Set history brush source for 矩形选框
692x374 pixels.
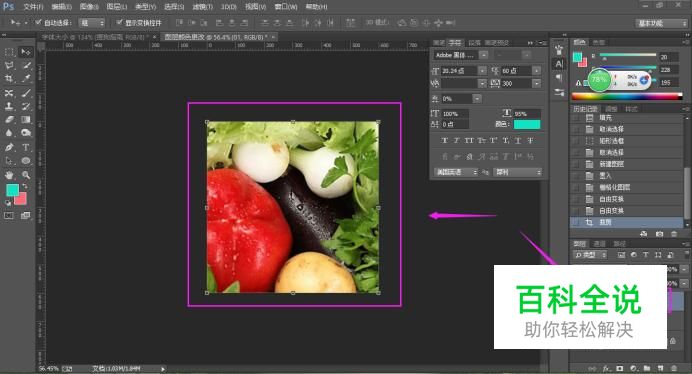(575, 141)
